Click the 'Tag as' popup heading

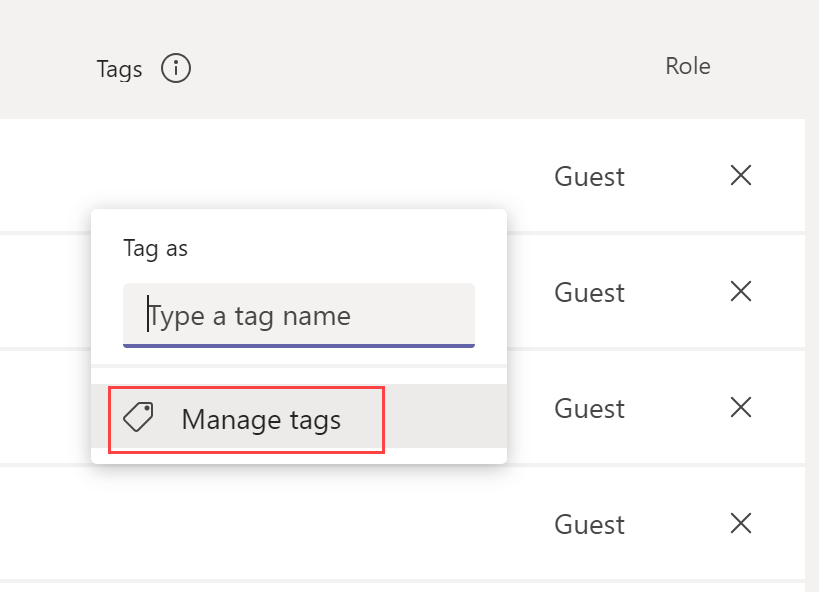point(155,249)
